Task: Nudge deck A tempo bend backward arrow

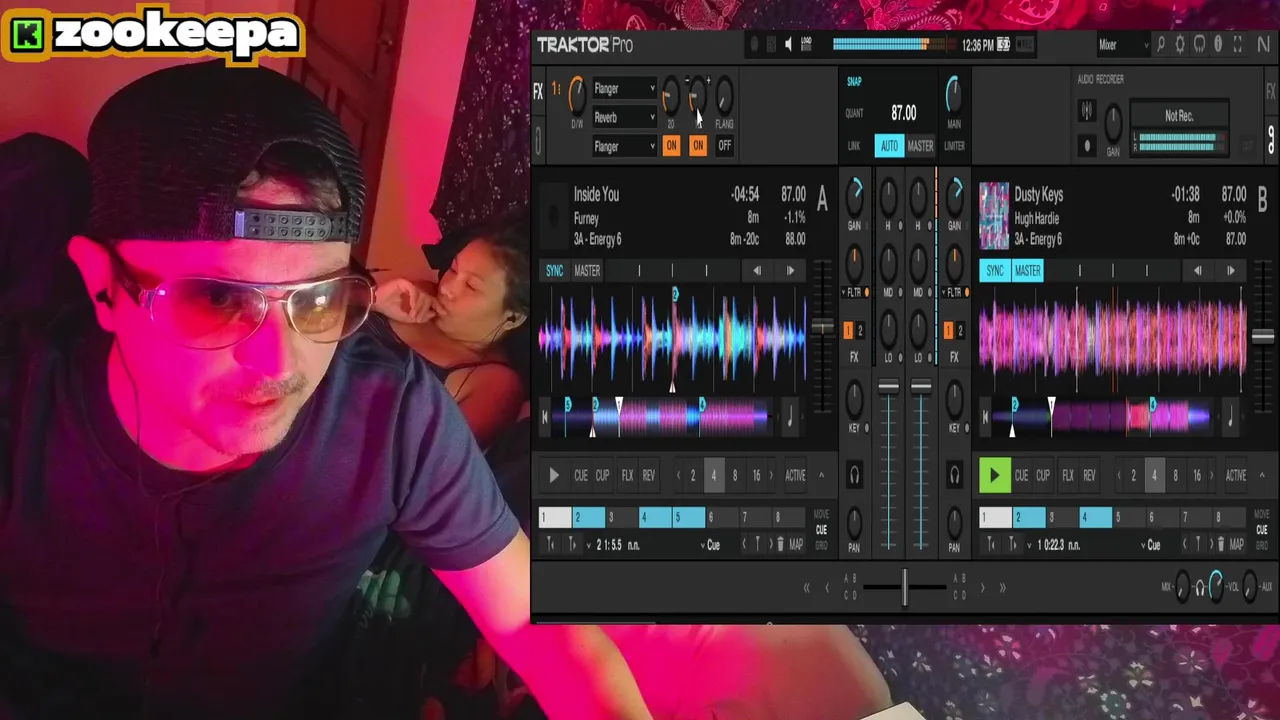Action: click(x=757, y=271)
